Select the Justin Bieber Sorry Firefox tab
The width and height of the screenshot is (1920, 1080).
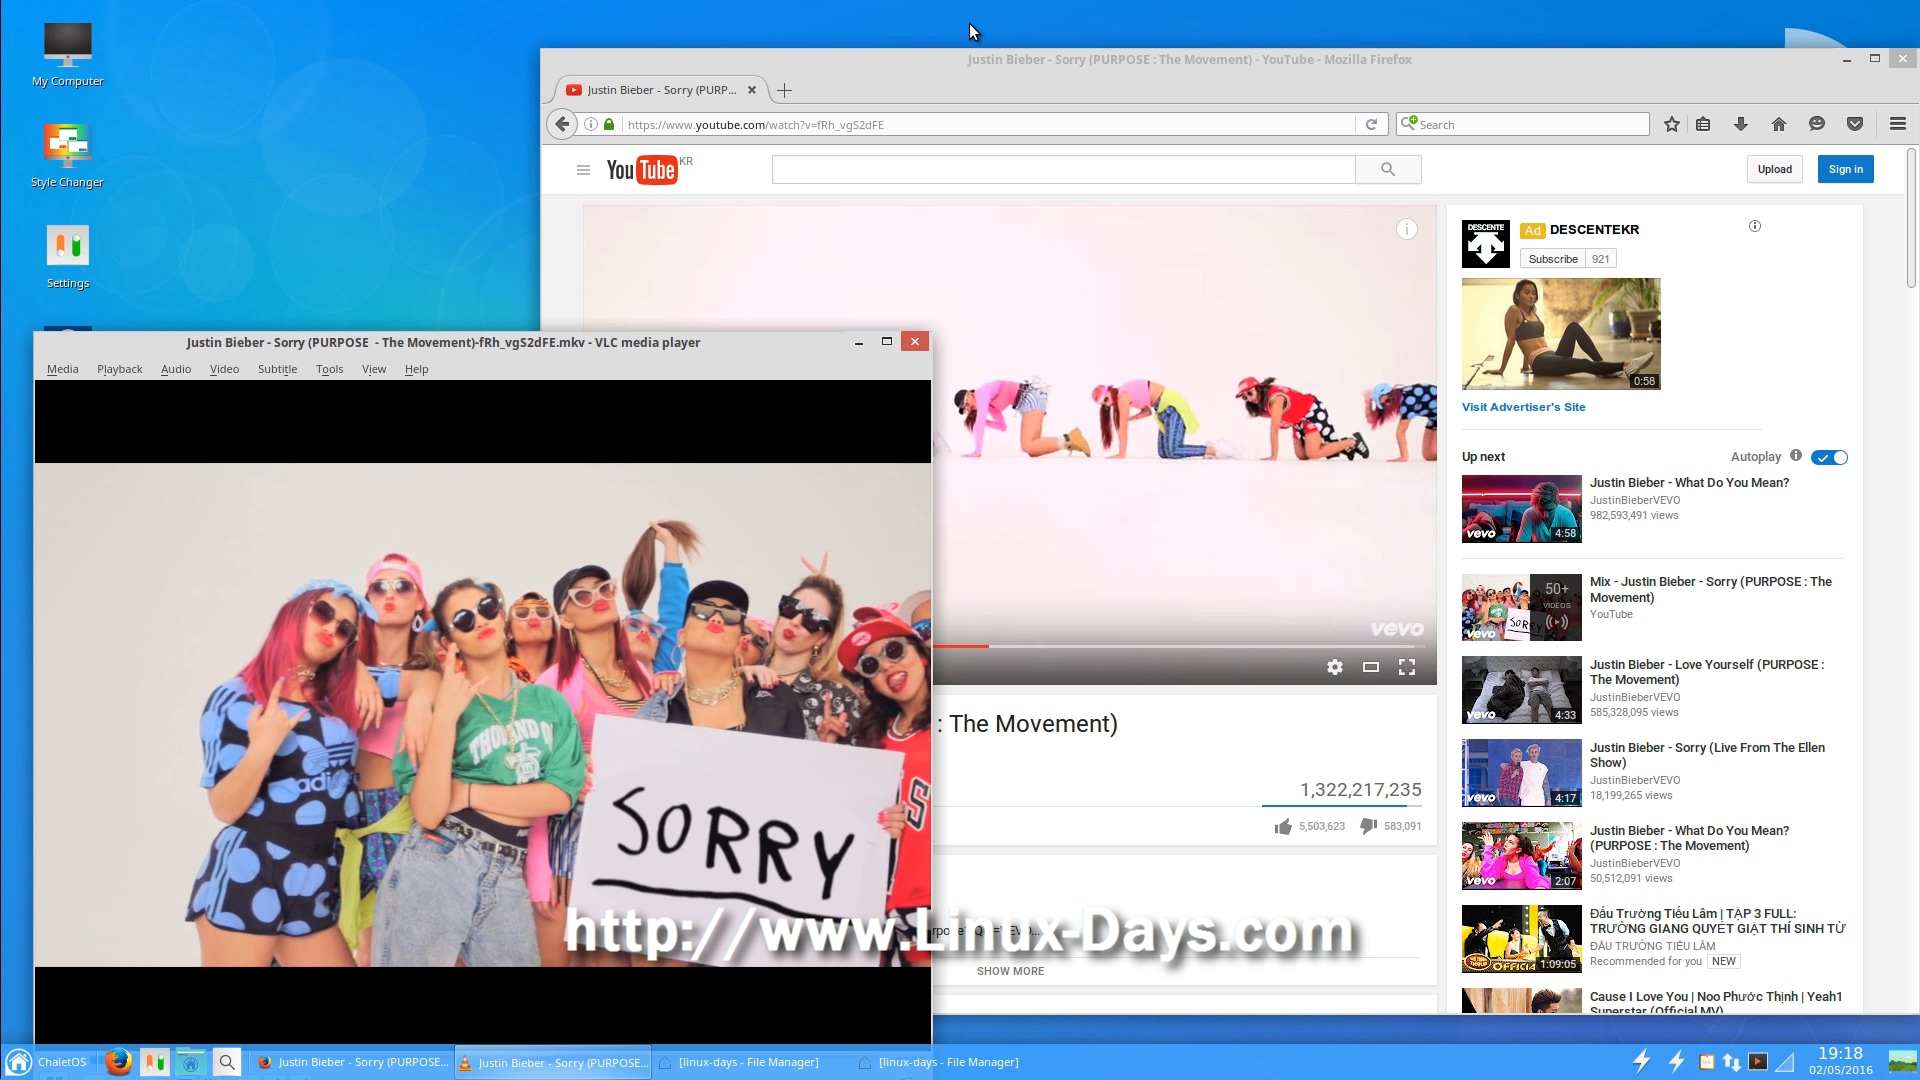click(660, 90)
